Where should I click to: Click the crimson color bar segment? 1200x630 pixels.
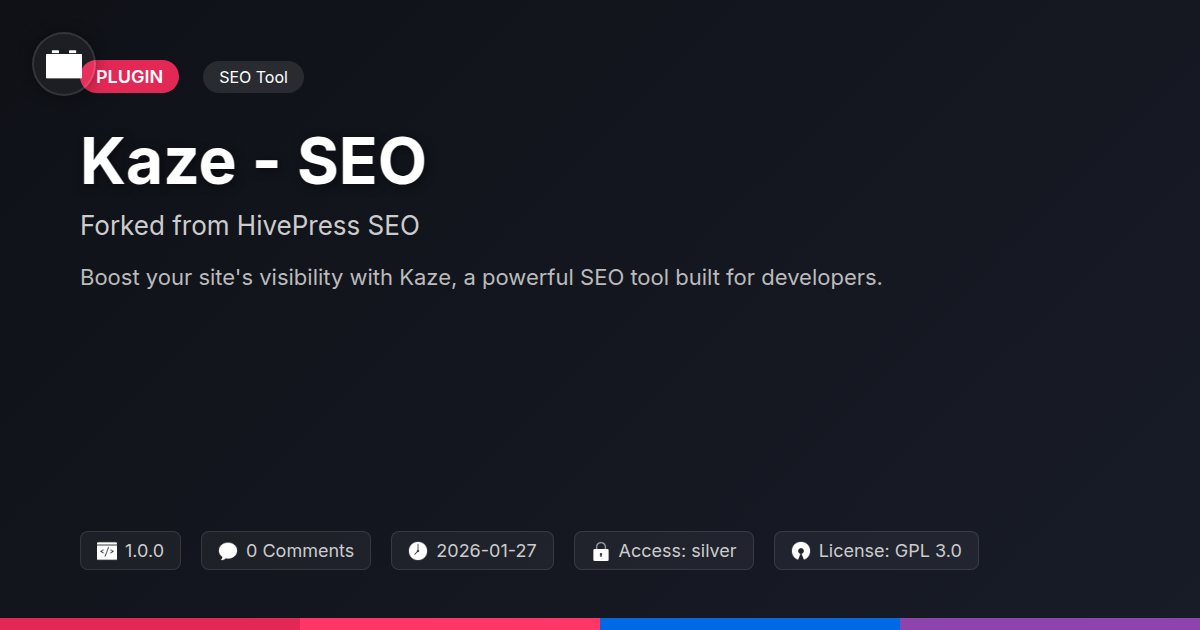[x=150, y=624]
